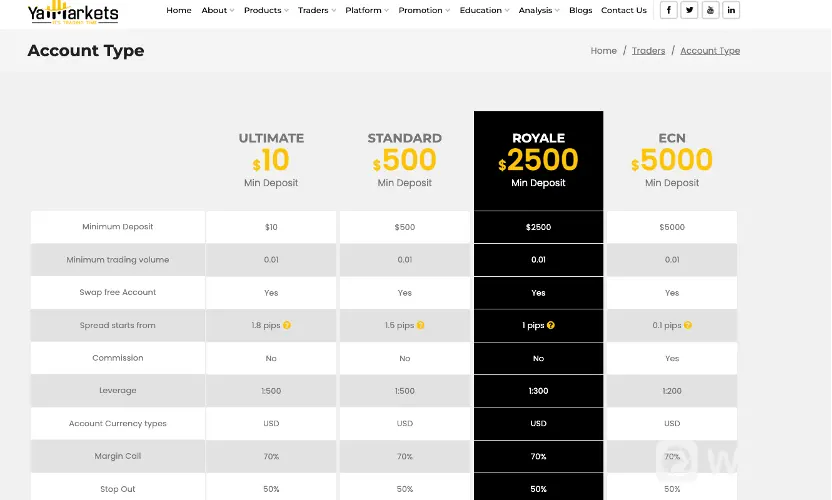This screenshot has height=500, width=832.
Task: Expand the Traders menu
Action: point(317,10)
